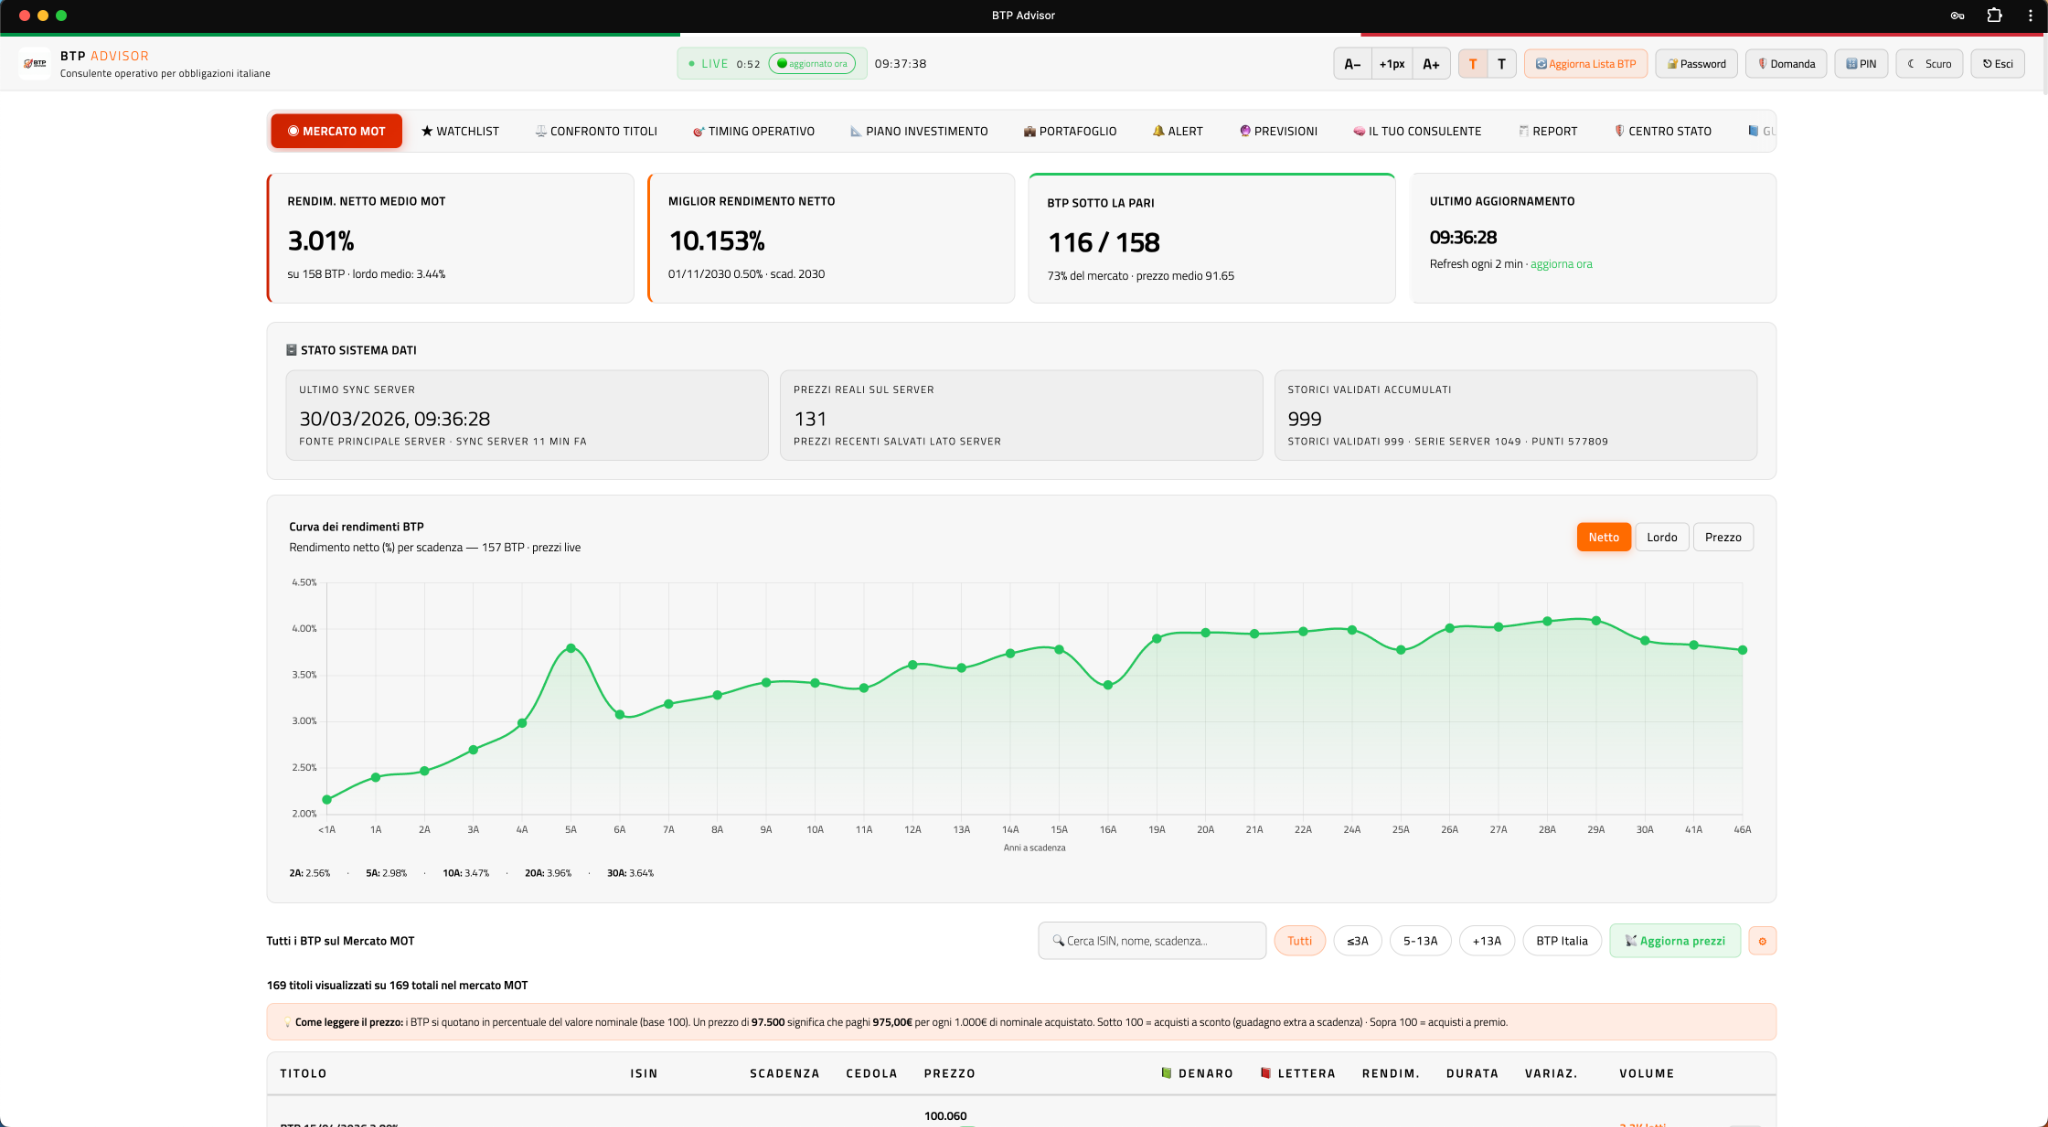Click the search magnifier in the ISIN field

coord(1058,940)
